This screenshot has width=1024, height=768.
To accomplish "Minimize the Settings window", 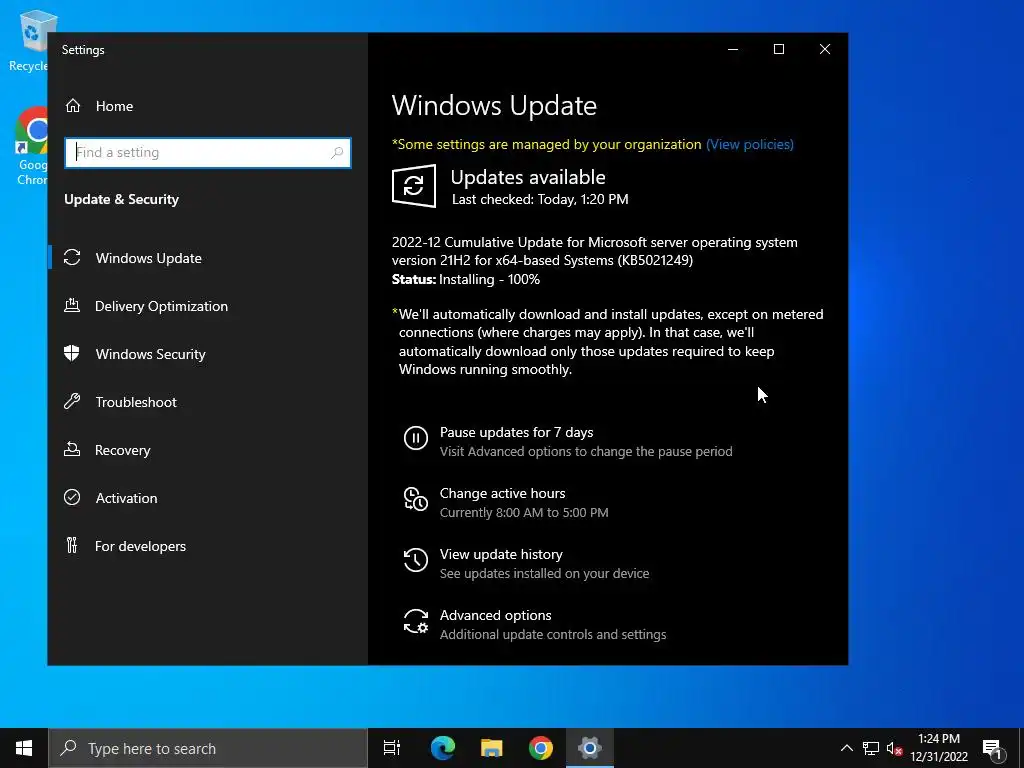I will (733, 50).
